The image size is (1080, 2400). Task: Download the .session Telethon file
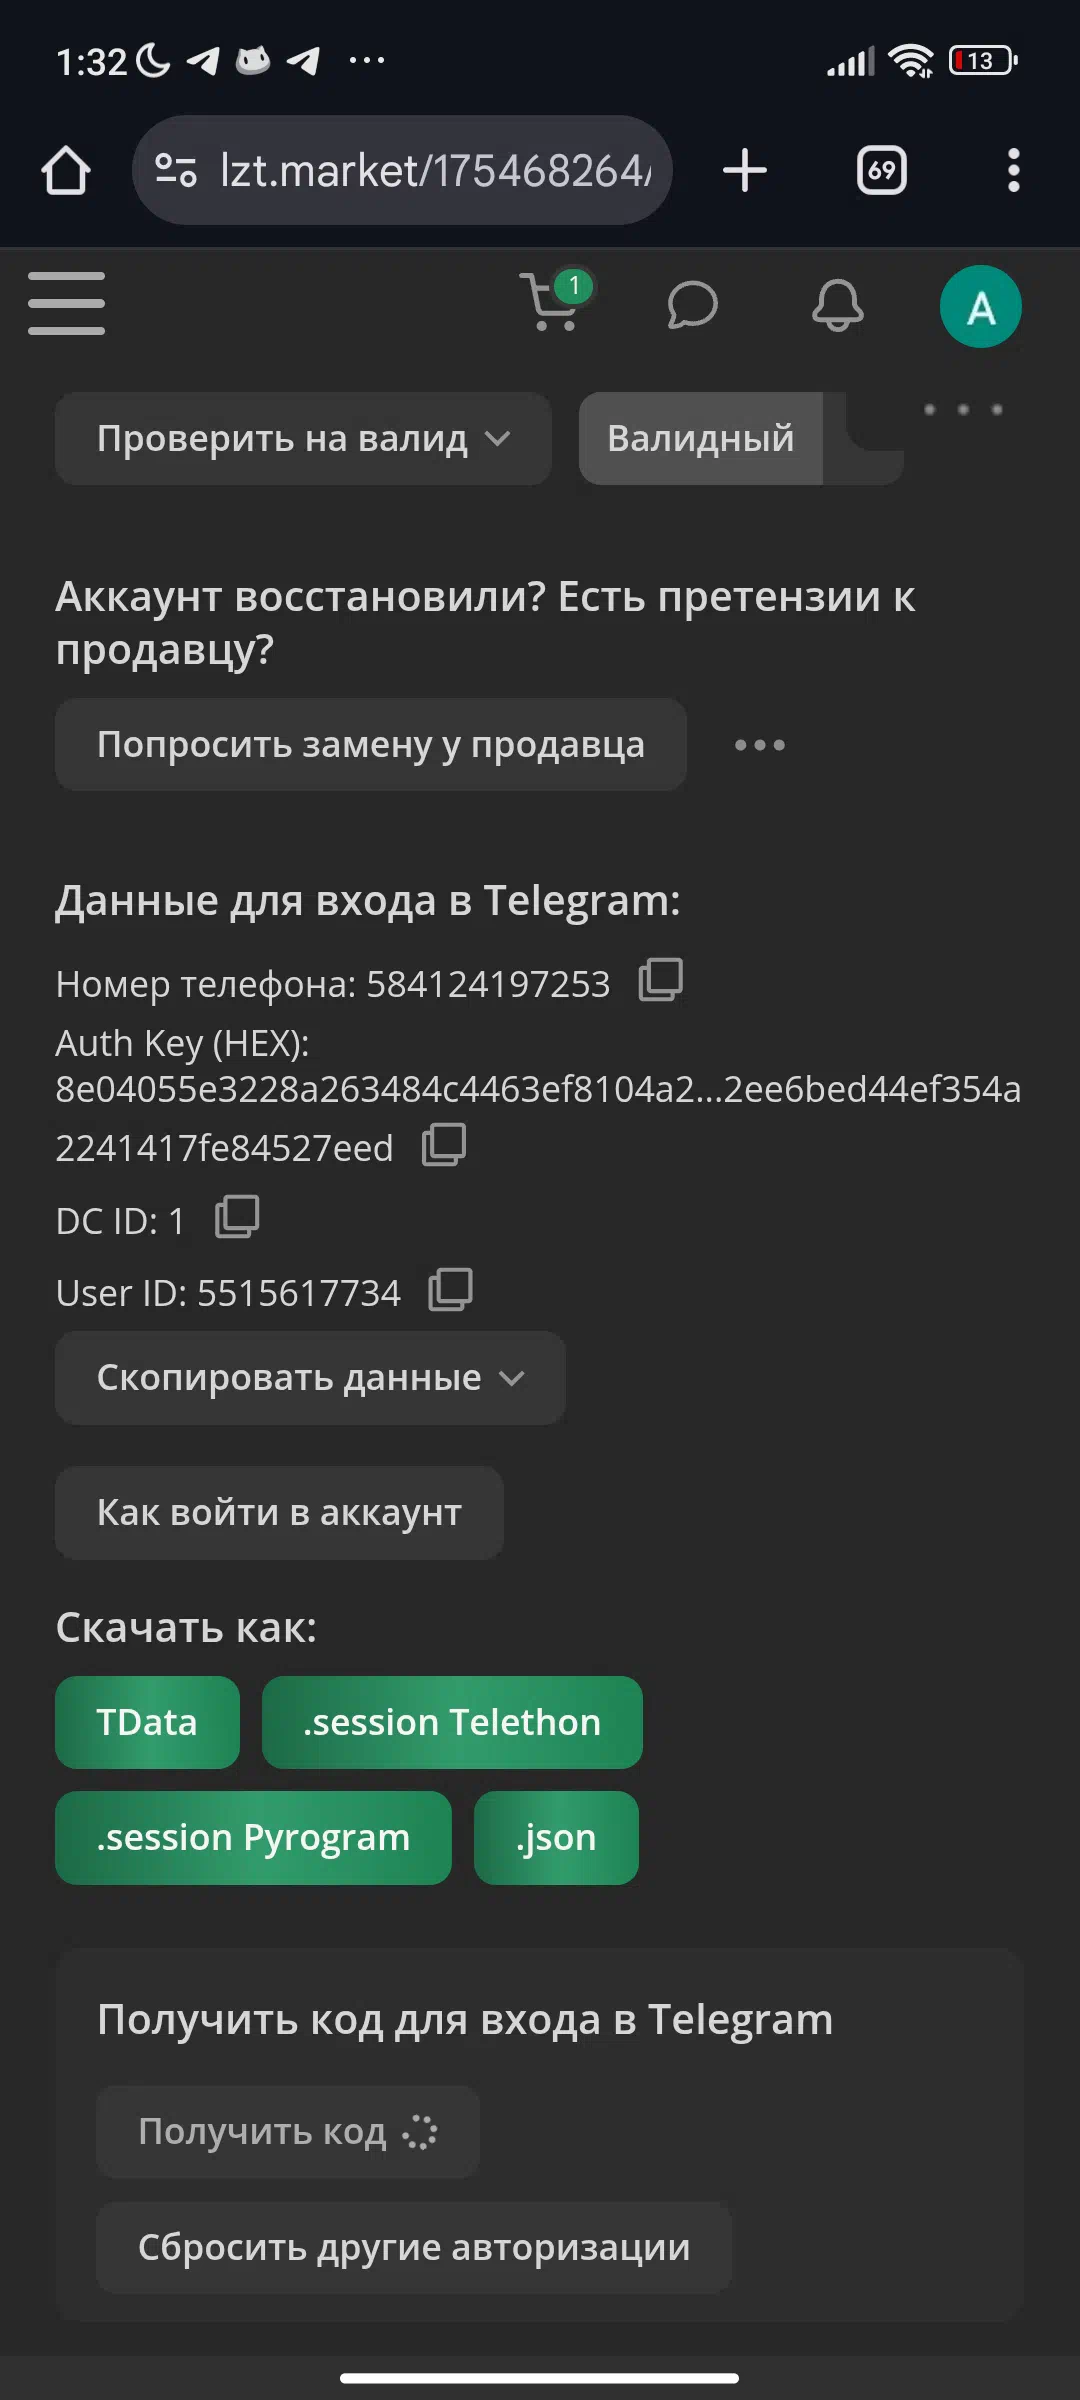pyautogui.click(x=452, y=1723)
